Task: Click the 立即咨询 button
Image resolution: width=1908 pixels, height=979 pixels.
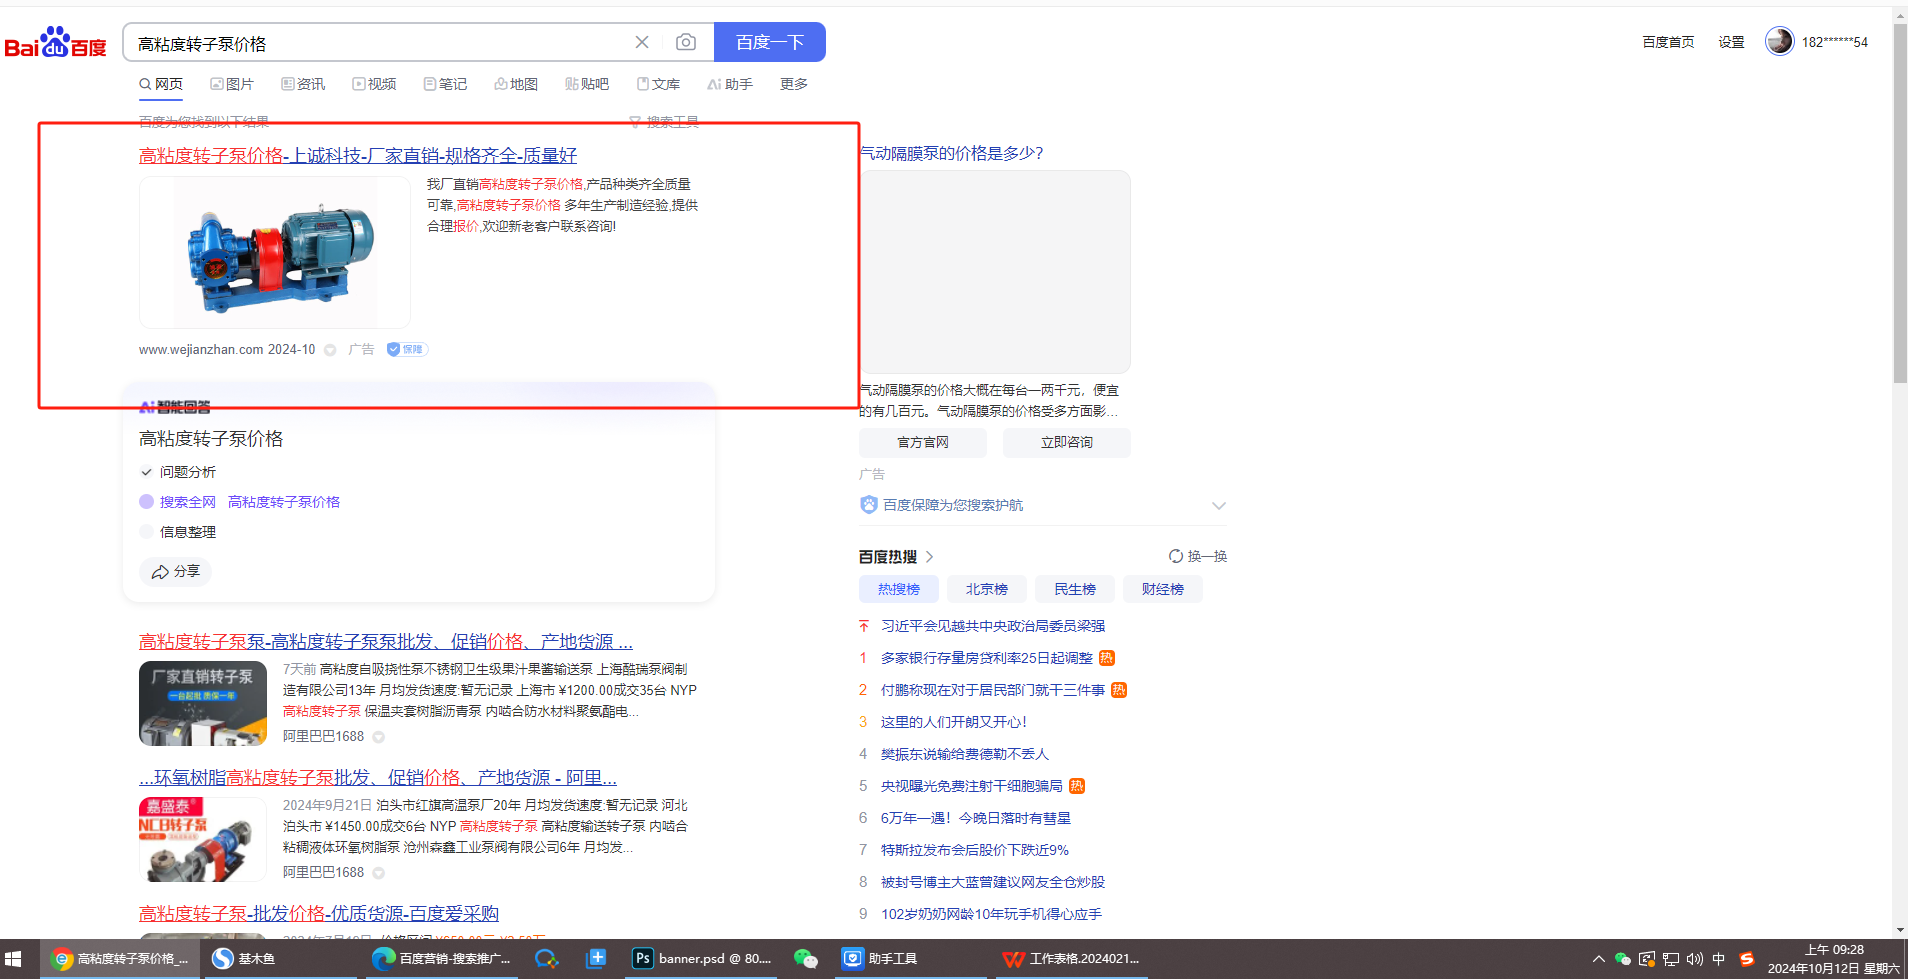Action: [x=1066, y=442]
